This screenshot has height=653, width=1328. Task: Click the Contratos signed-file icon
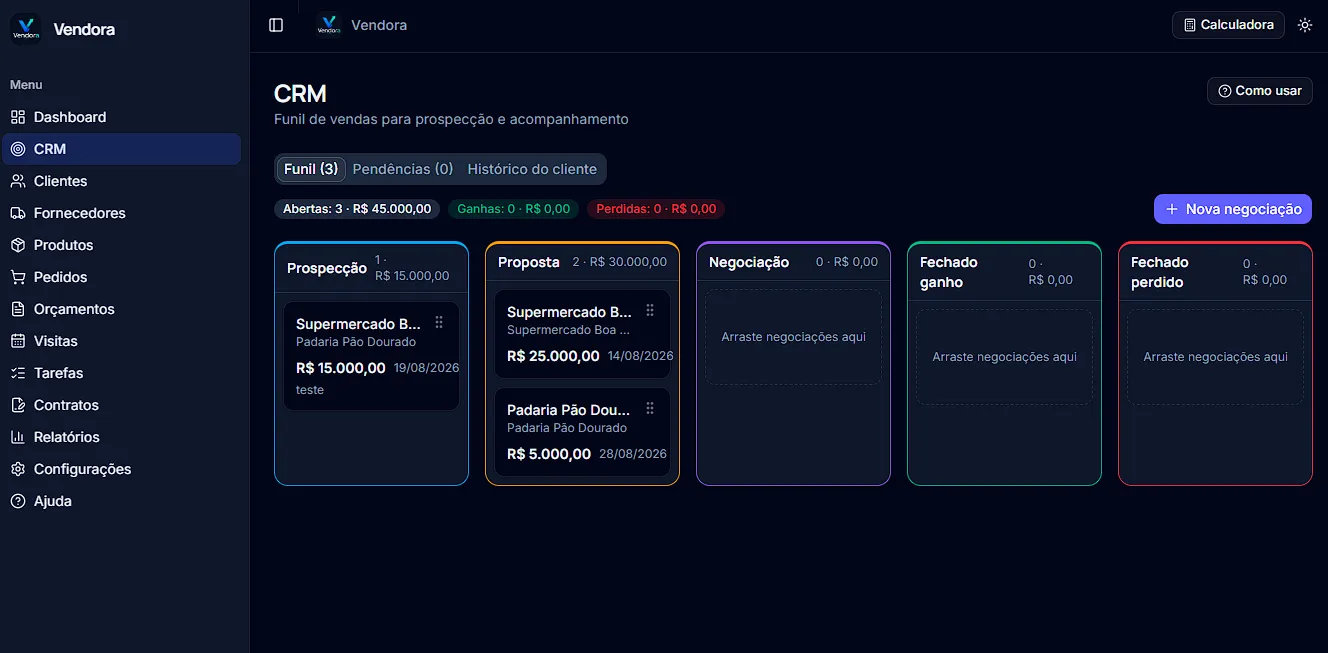(18, 405)
